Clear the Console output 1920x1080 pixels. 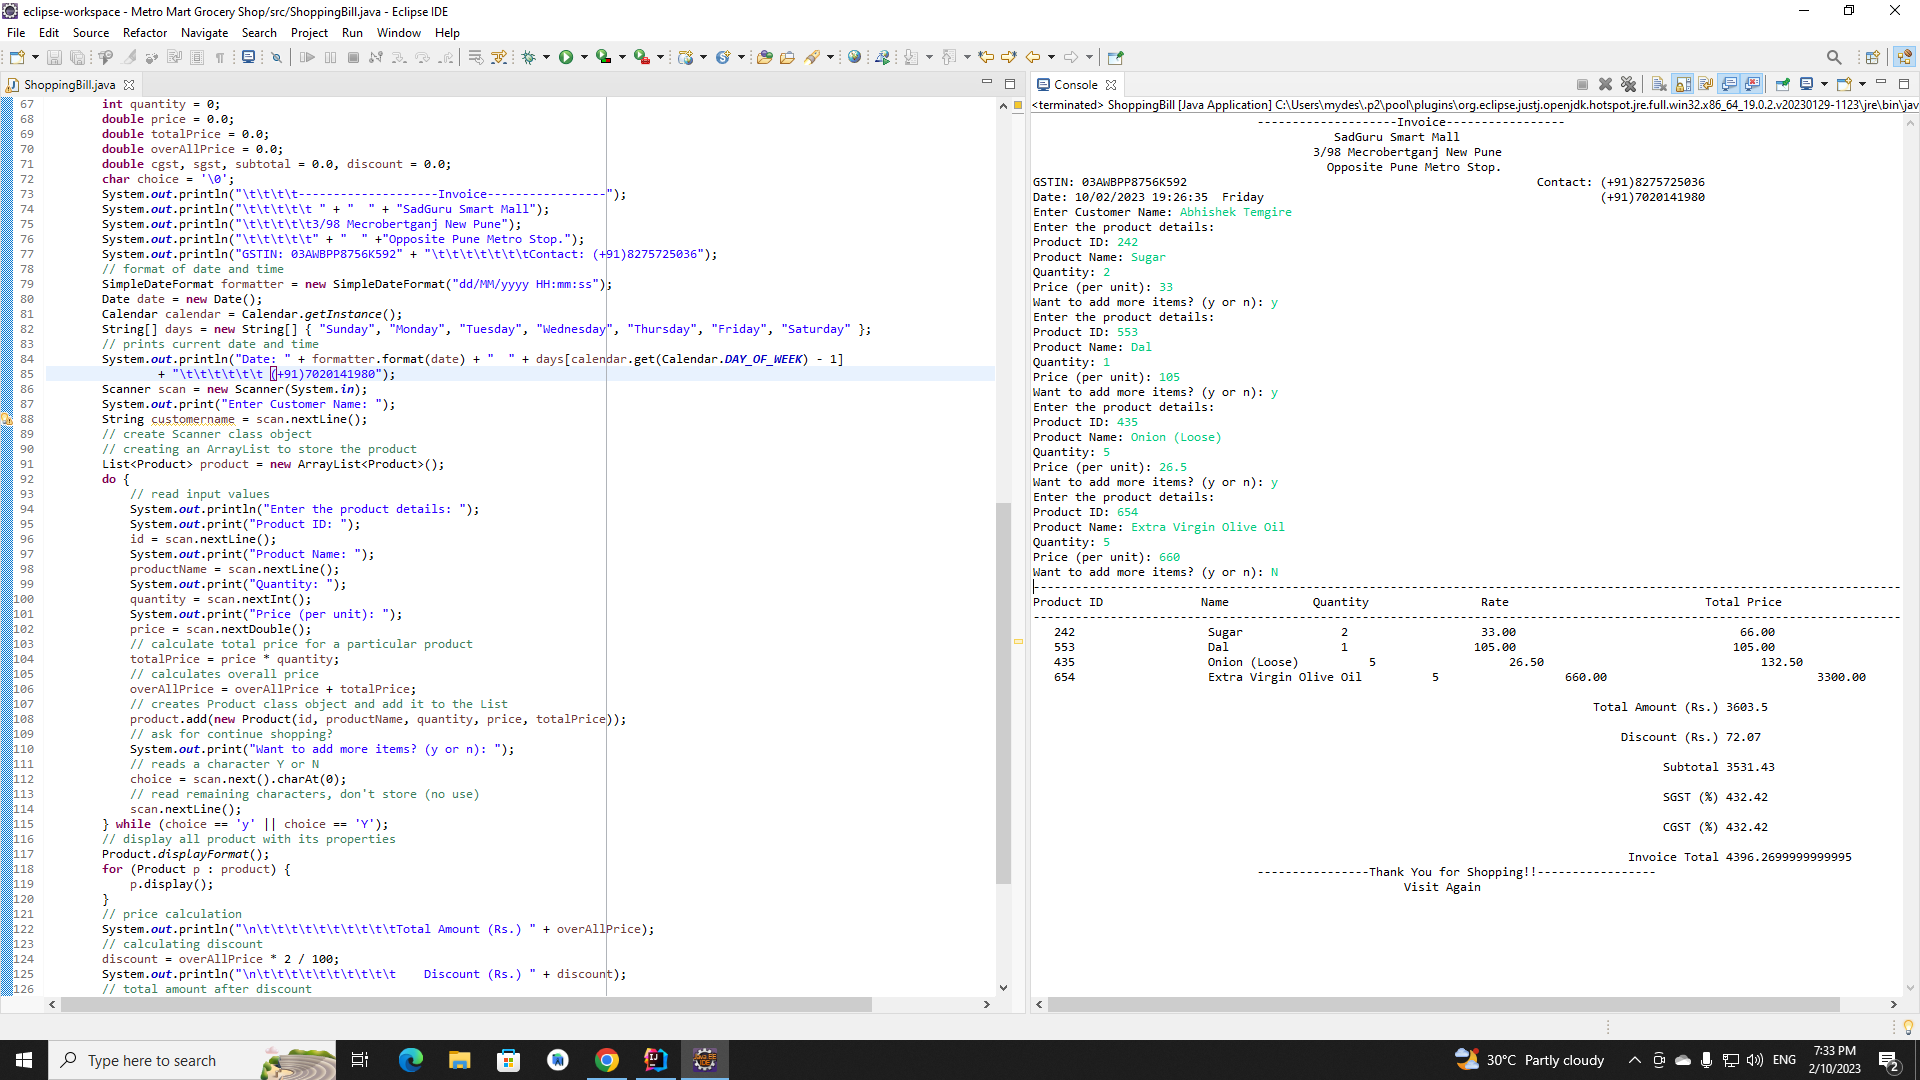(1657, 84)
